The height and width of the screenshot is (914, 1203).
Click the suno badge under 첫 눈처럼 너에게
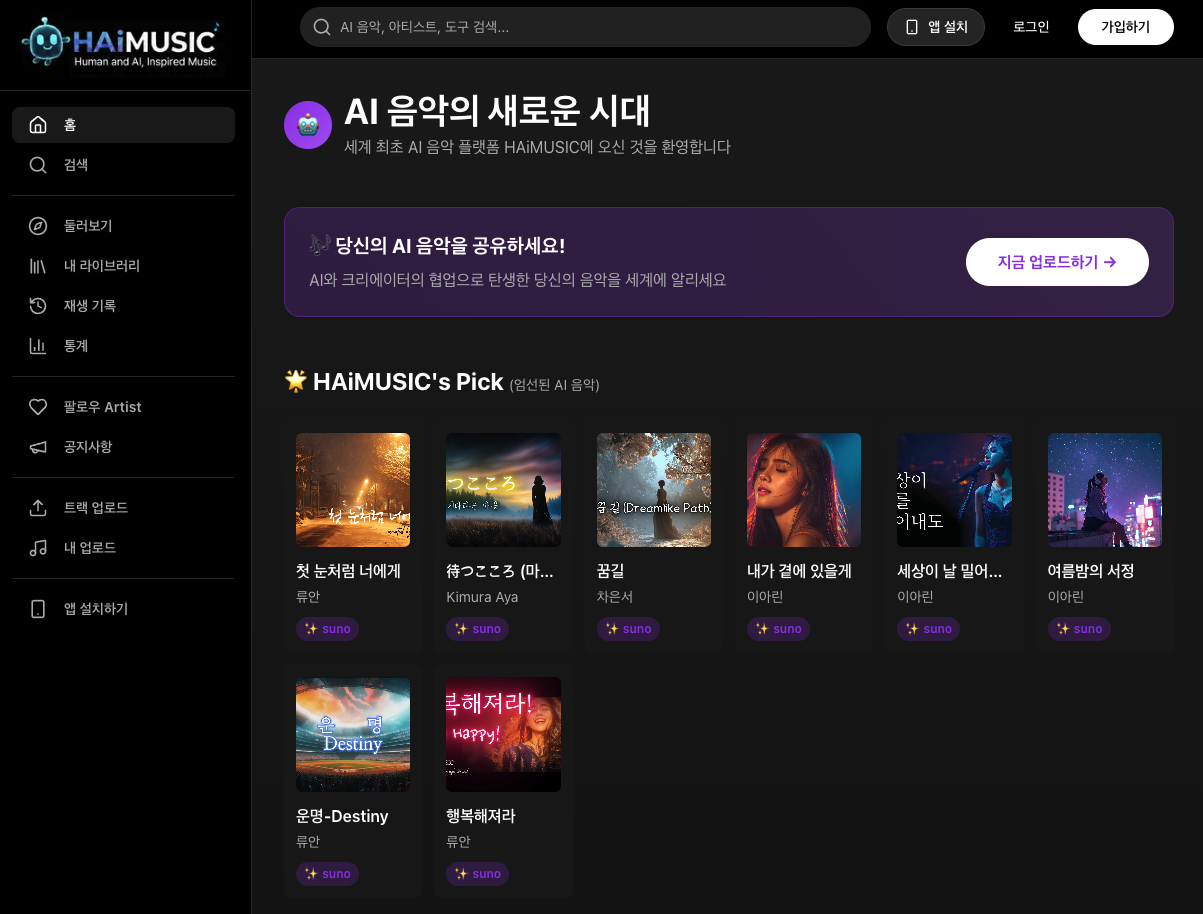(327, 629)
